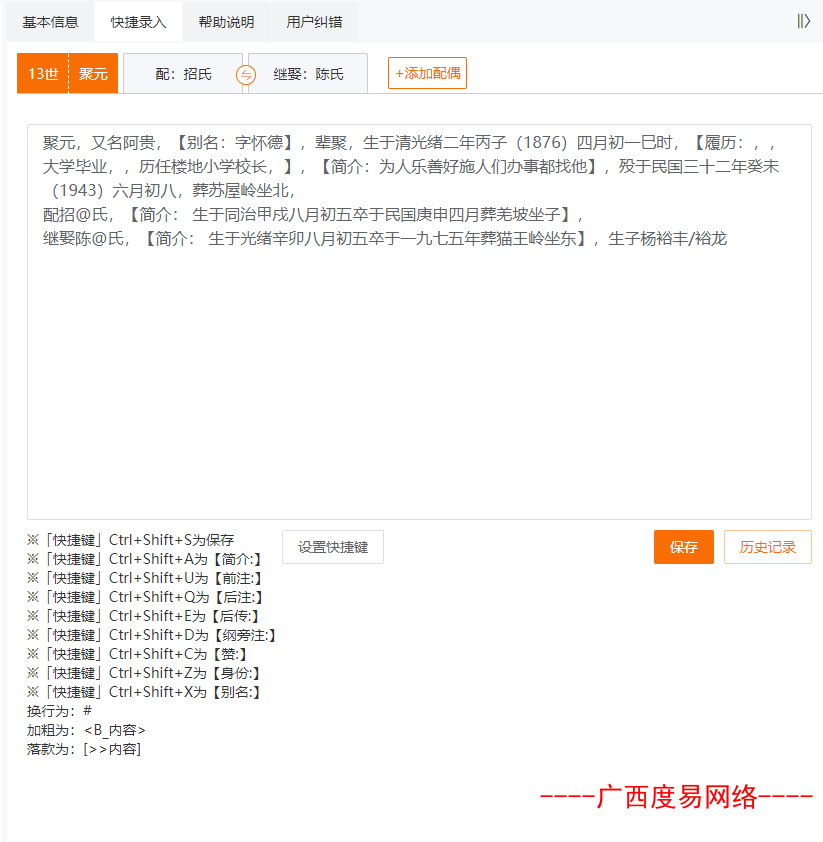Select the 帮助说明 tab
This screenshot has width=823, height=842.
226,22
